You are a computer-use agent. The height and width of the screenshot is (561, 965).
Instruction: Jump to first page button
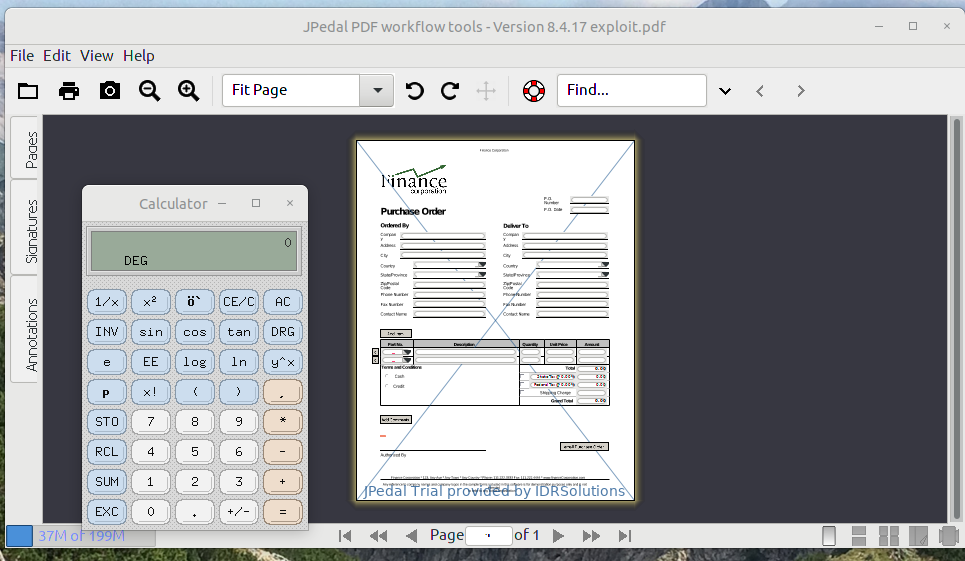tap(345, 536)
